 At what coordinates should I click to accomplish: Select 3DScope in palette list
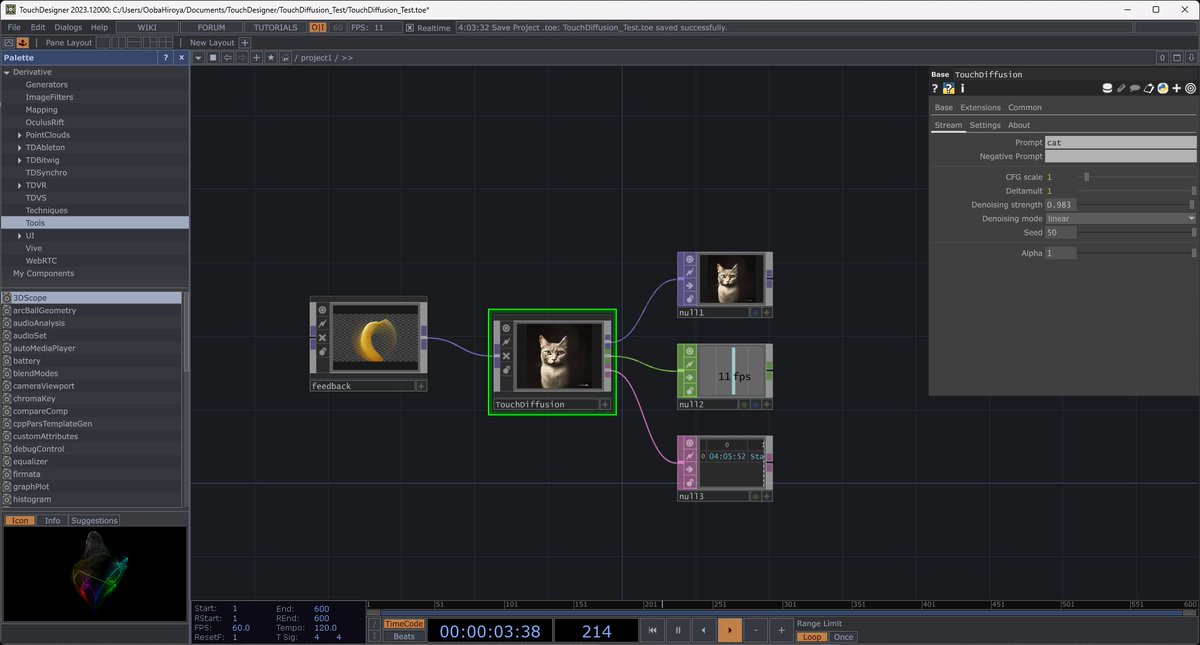click(x=92, y=298)
